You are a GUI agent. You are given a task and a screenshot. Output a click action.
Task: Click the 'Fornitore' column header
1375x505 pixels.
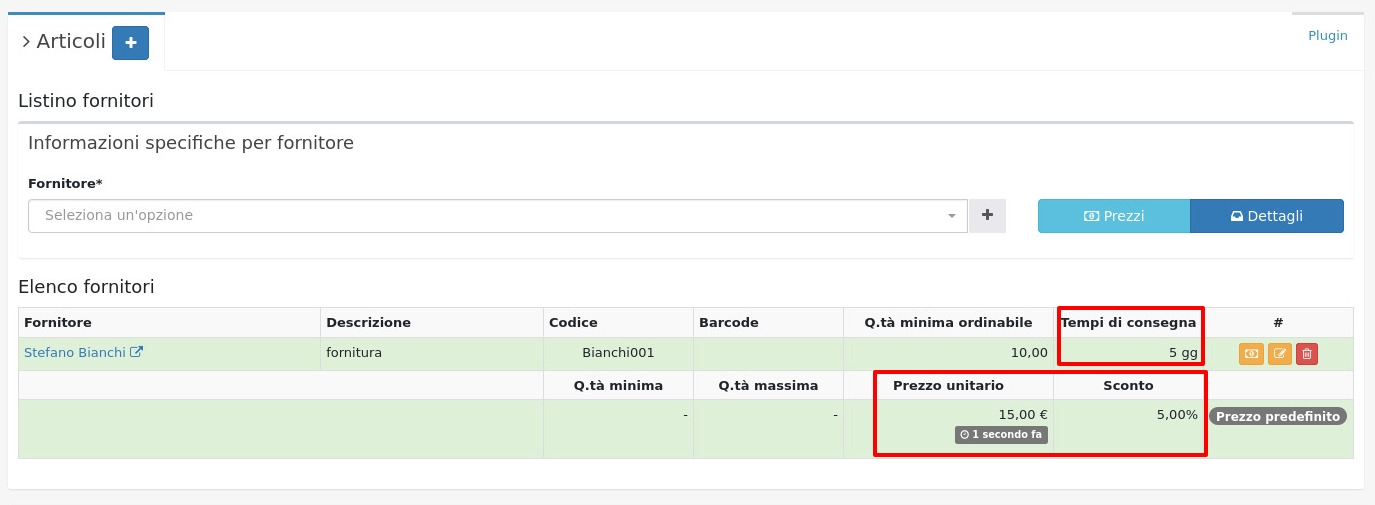58,322
